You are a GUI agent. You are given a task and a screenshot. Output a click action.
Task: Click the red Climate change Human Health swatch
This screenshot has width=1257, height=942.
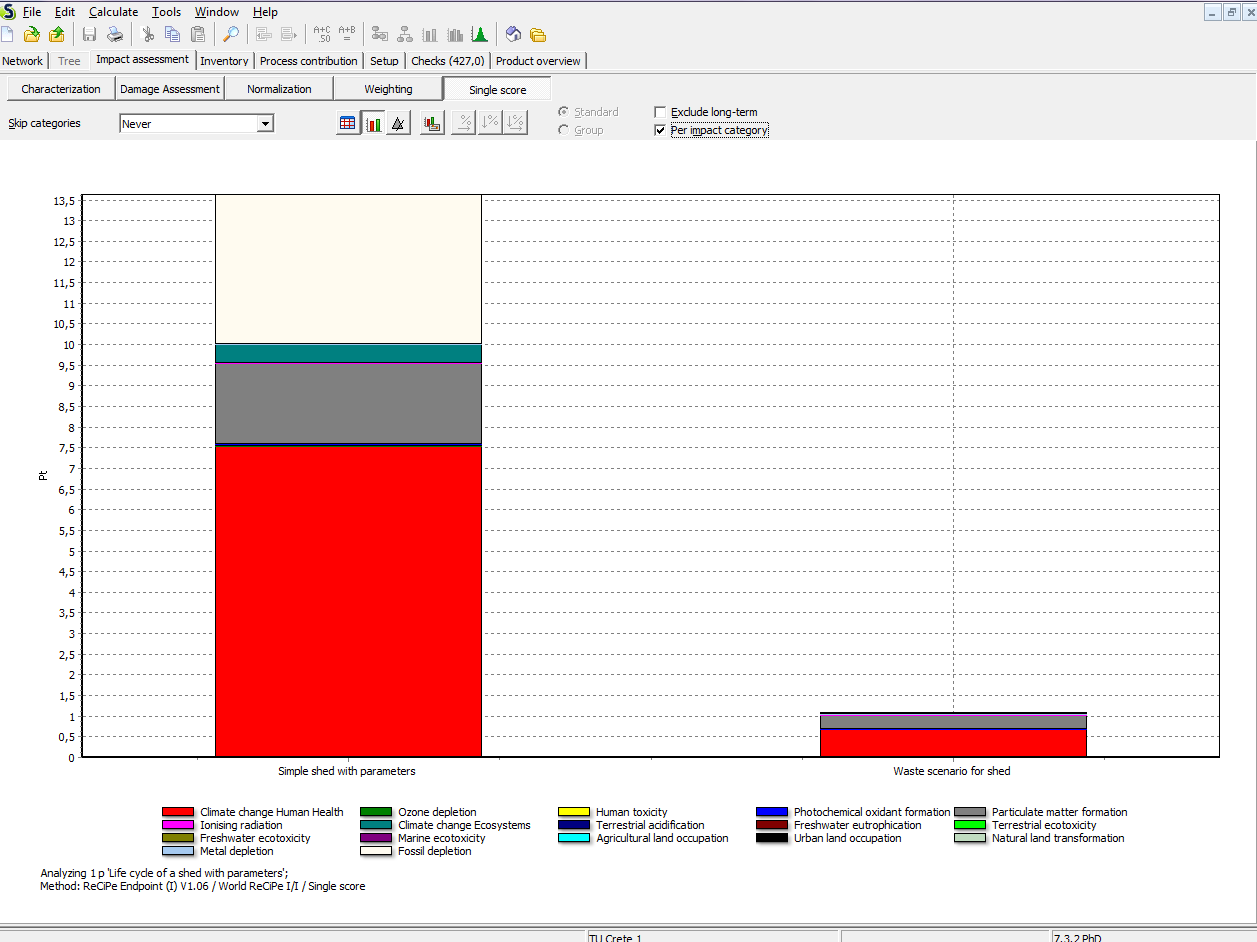178,812
